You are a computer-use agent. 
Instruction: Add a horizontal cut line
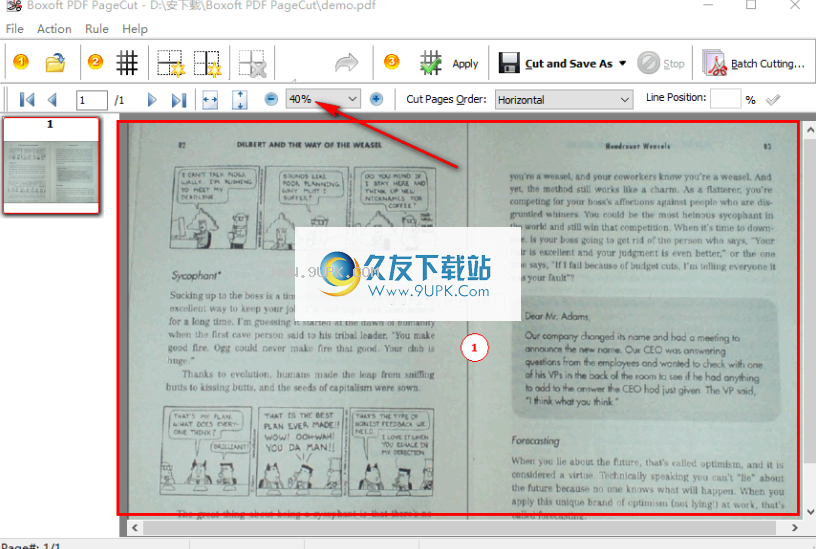170,63
